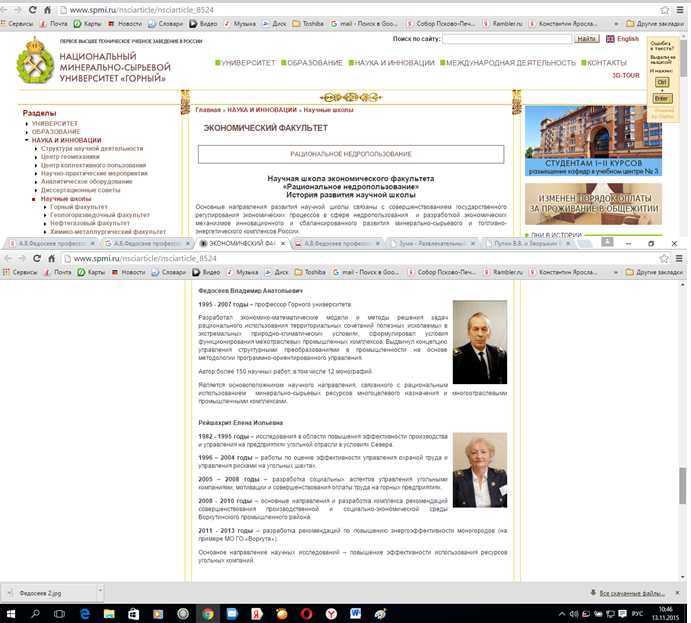Show more bookmarks chevron in upper window
This screenshot has width=691, height=623.
616,24
